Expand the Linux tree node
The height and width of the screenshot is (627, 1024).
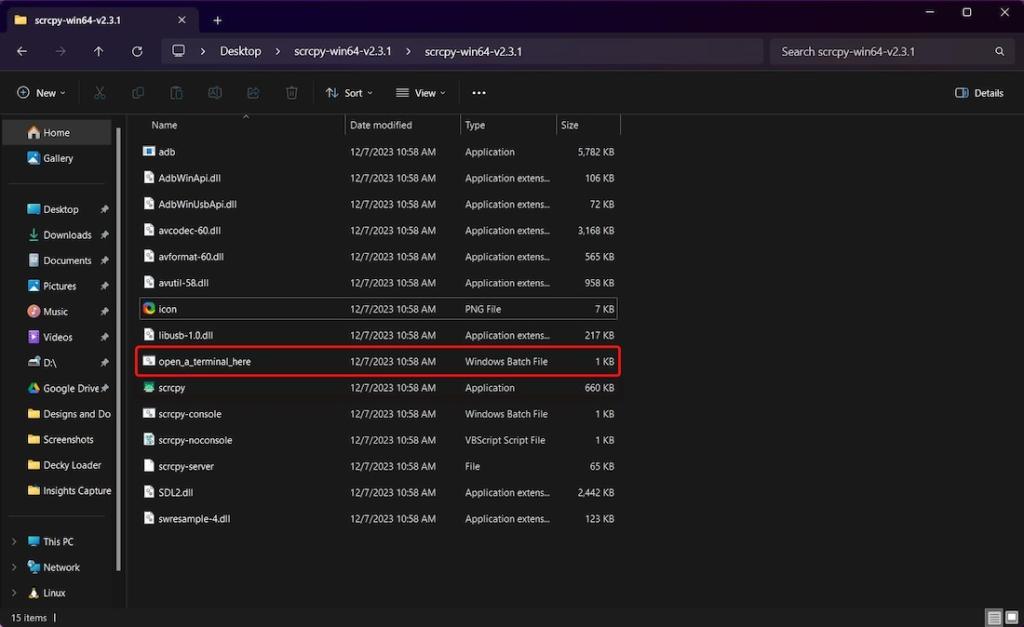[x=14, y=593]
